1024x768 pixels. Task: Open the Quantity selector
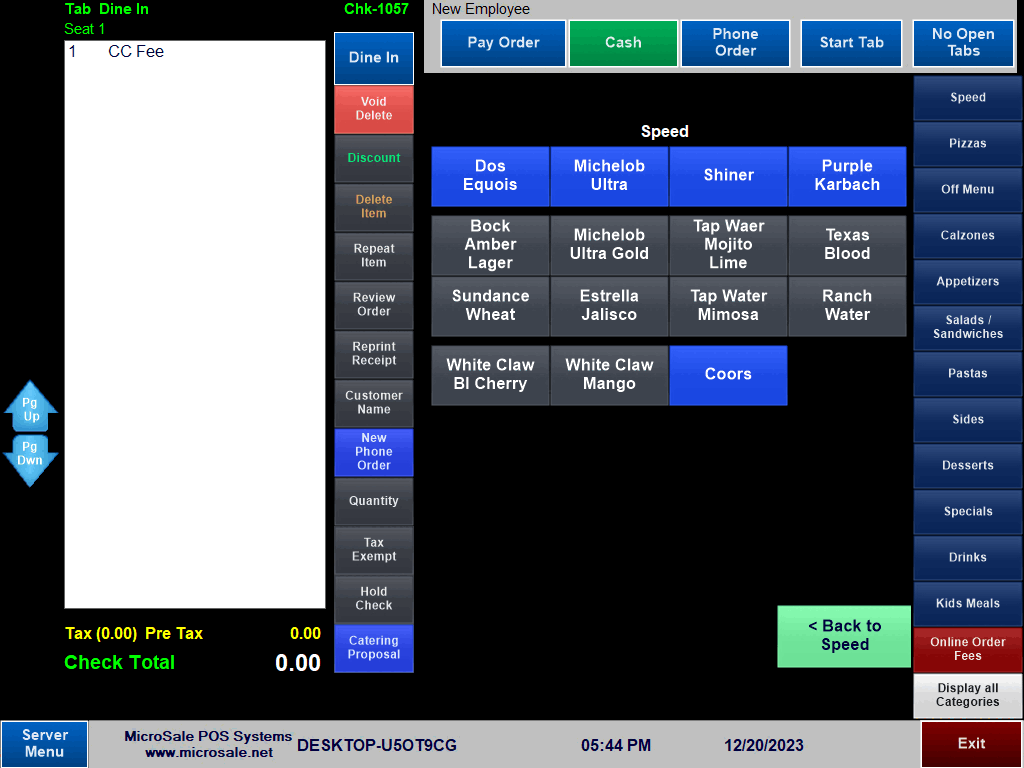373,501
